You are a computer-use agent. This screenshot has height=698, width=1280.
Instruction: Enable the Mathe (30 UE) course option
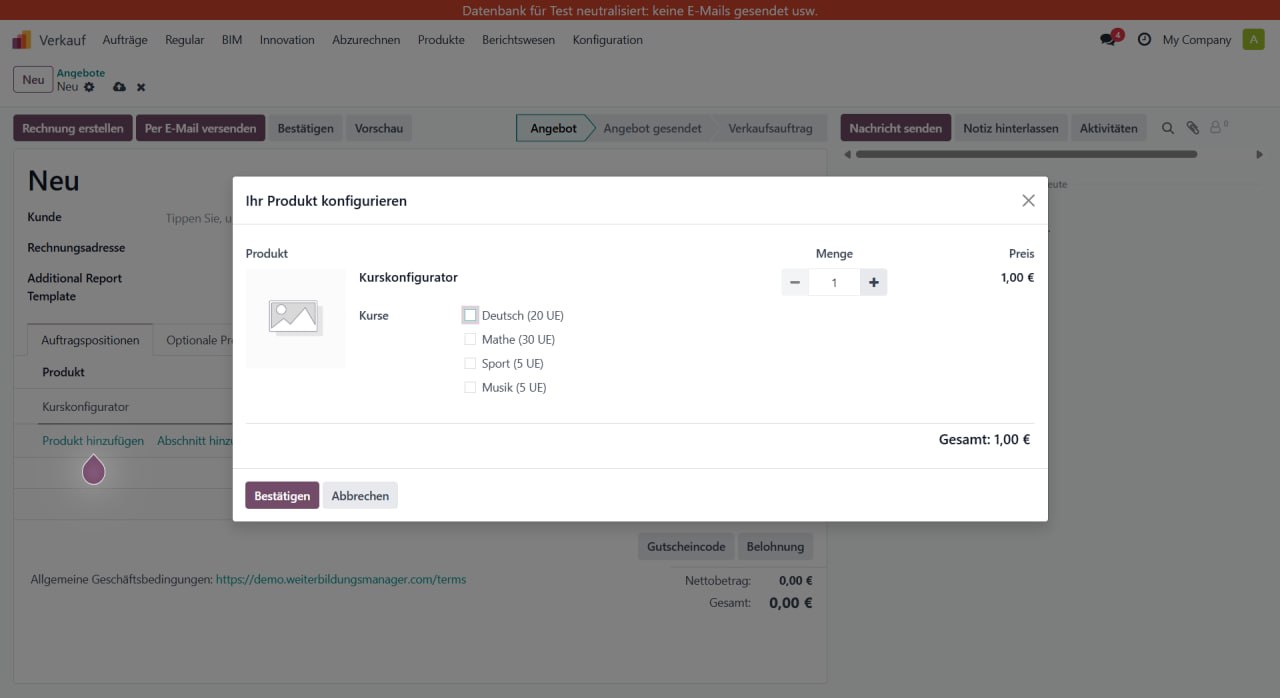tap(470, 339)
